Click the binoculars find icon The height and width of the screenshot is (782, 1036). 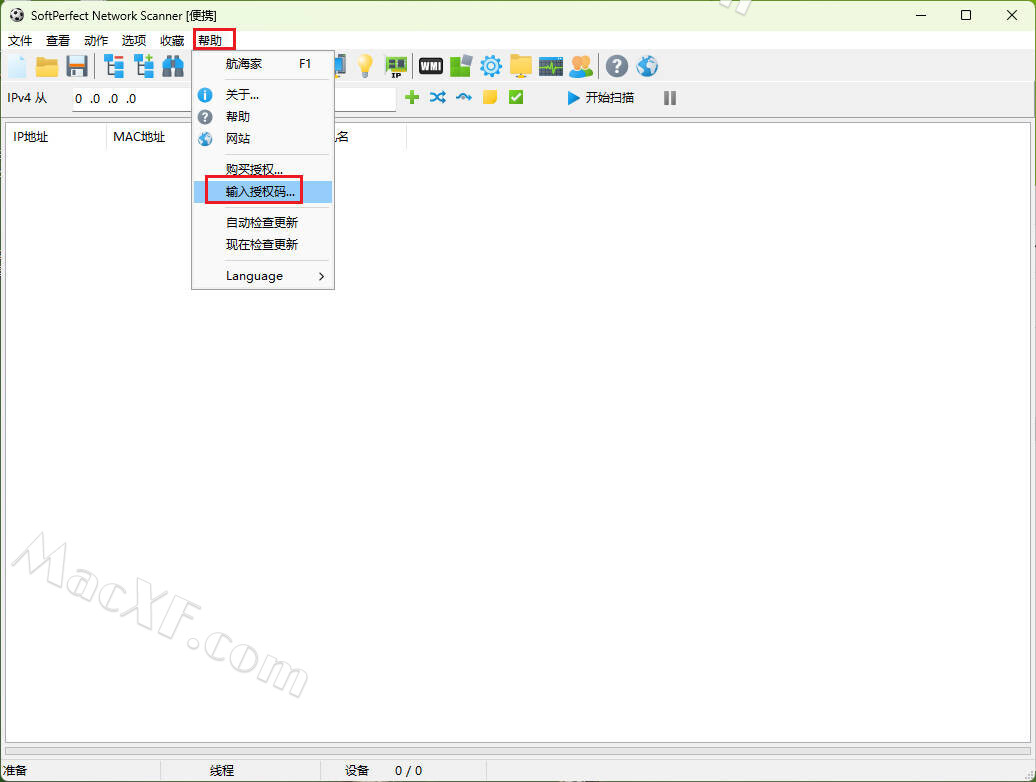click(x=173, y=66)
